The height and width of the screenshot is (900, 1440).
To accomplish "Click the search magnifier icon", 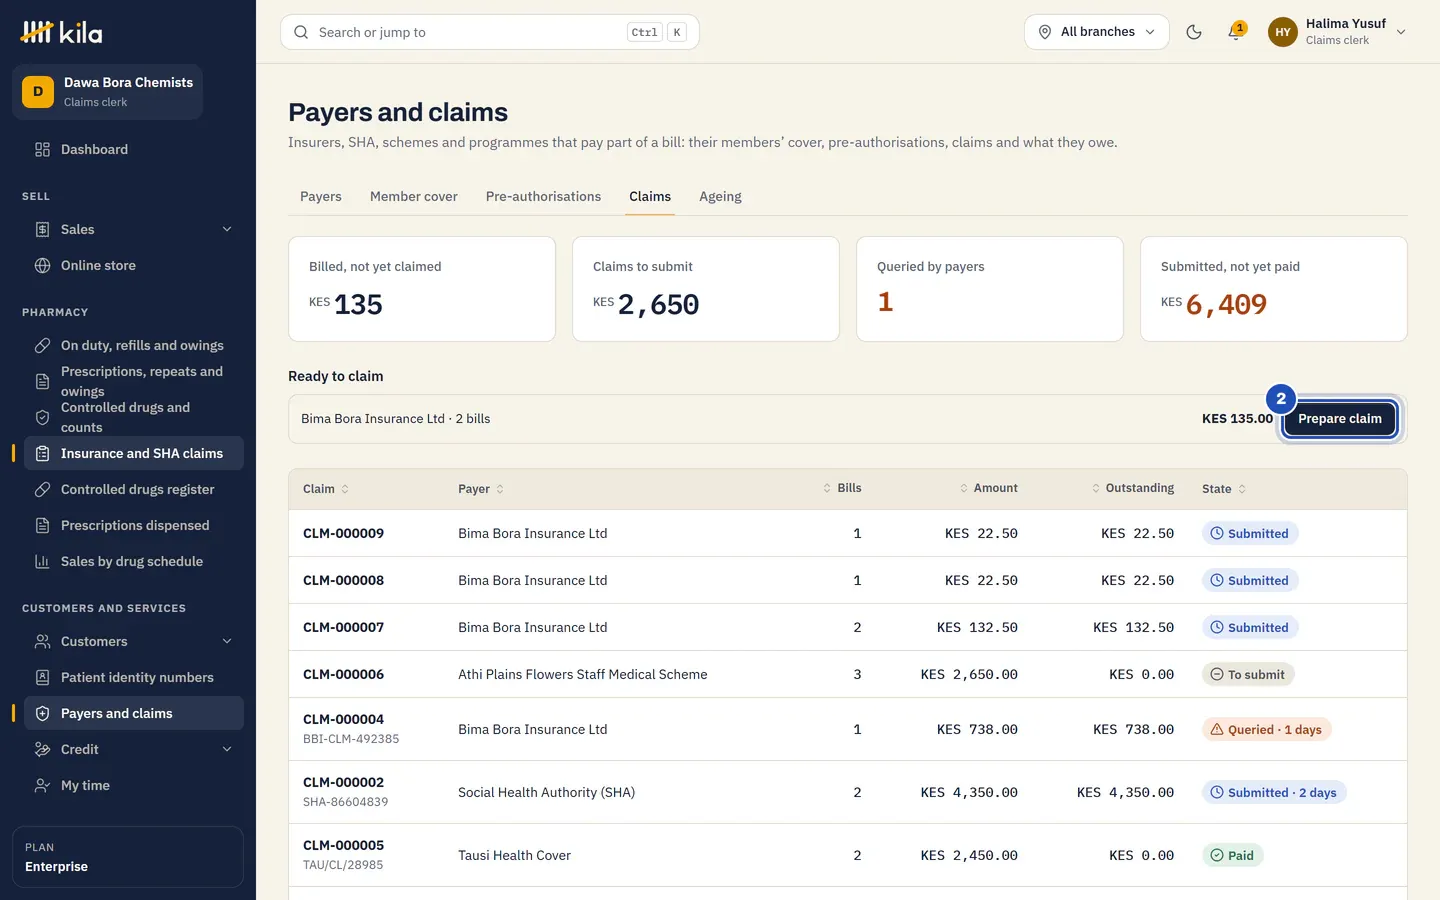I will 301,32.
